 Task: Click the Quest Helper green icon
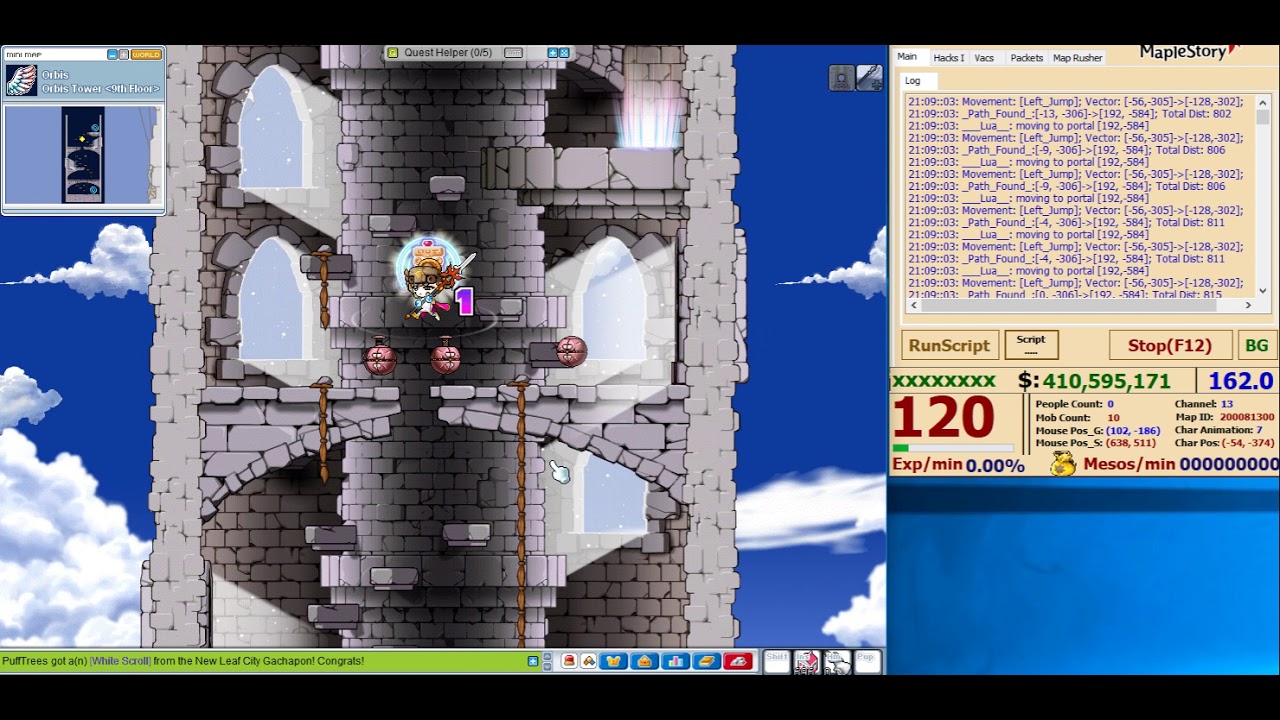(x=393, y=53)
